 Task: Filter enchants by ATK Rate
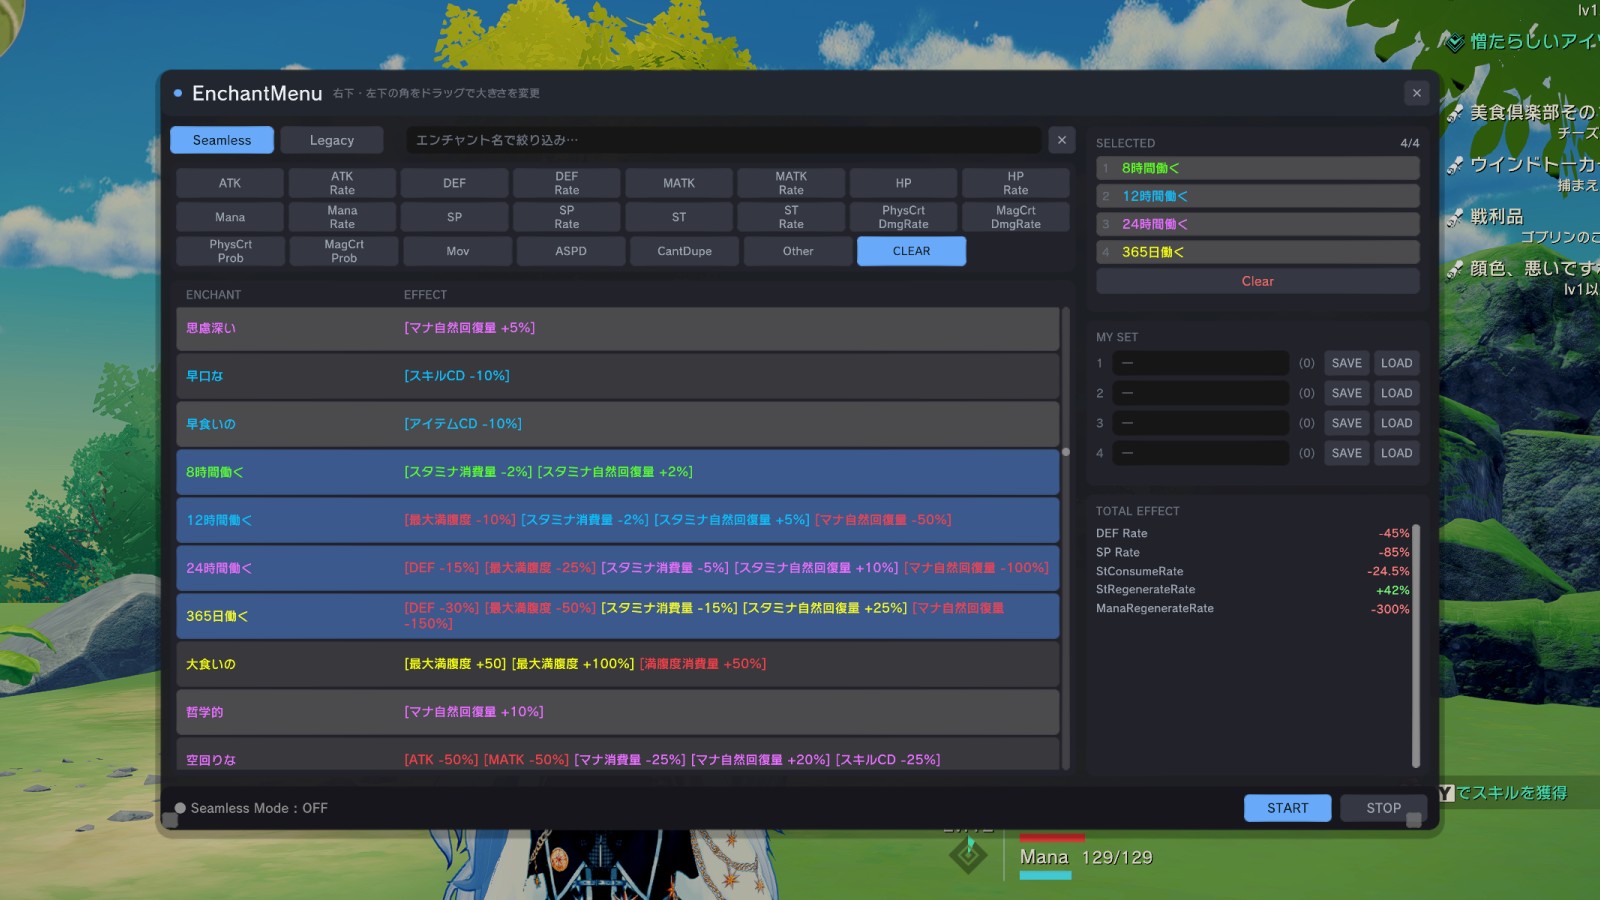point(342,183)
